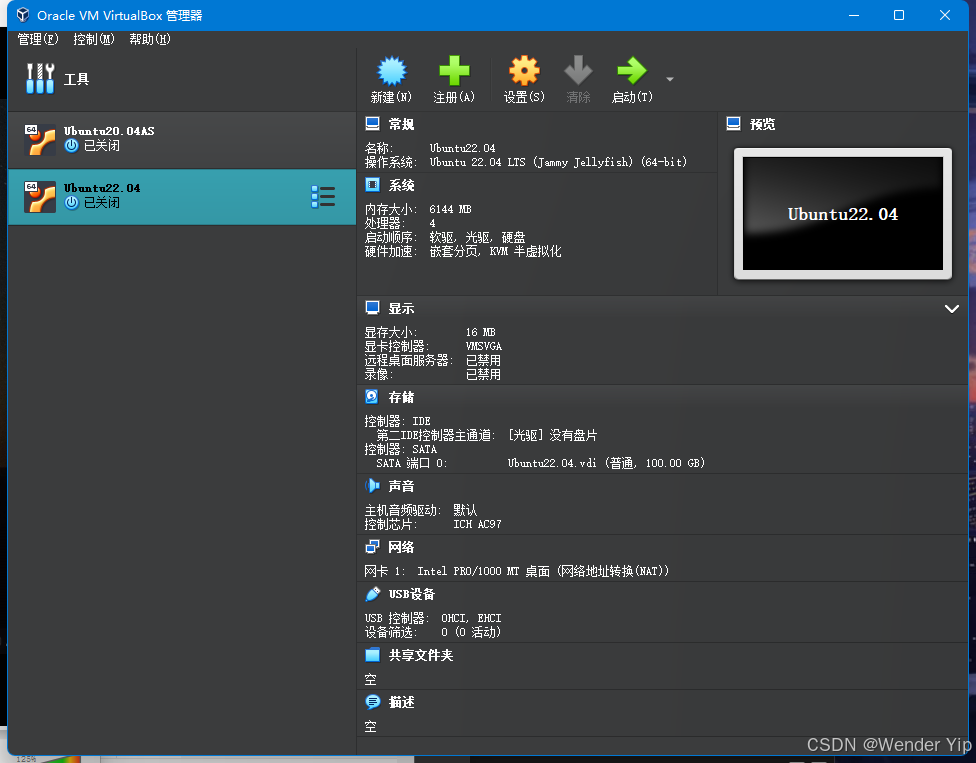Open the 共享文件夹 settings heading link

[x=421, y=655]
